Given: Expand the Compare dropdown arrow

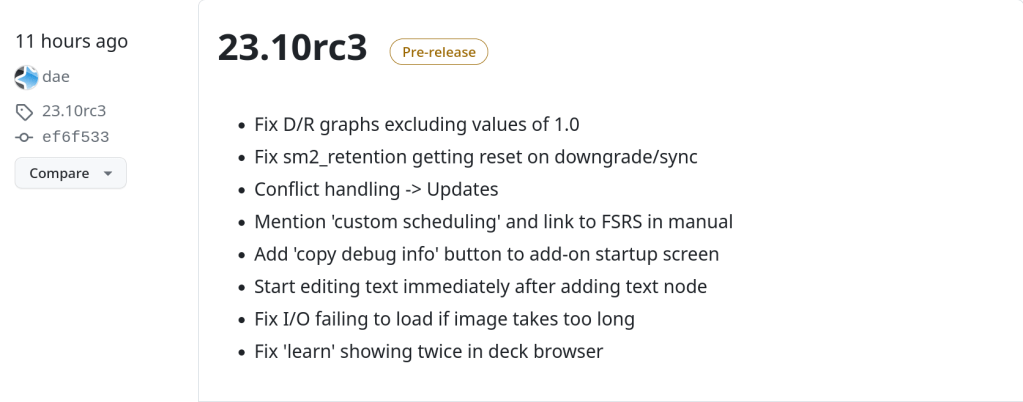Looking at the screenshot, I should click(x=108, y=173).
